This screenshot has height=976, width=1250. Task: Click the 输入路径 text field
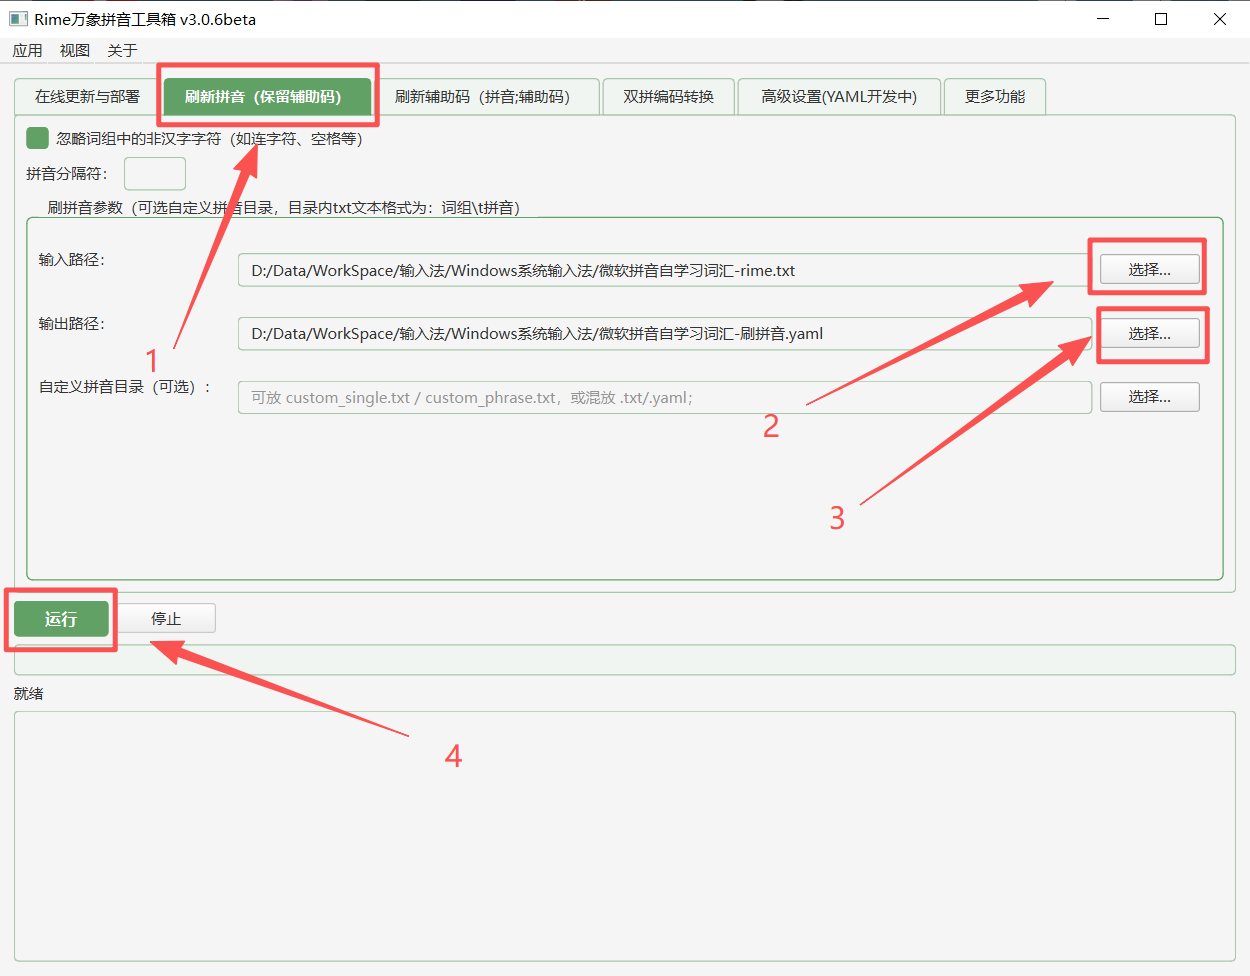pyautogui.click(x=664, y=270)
